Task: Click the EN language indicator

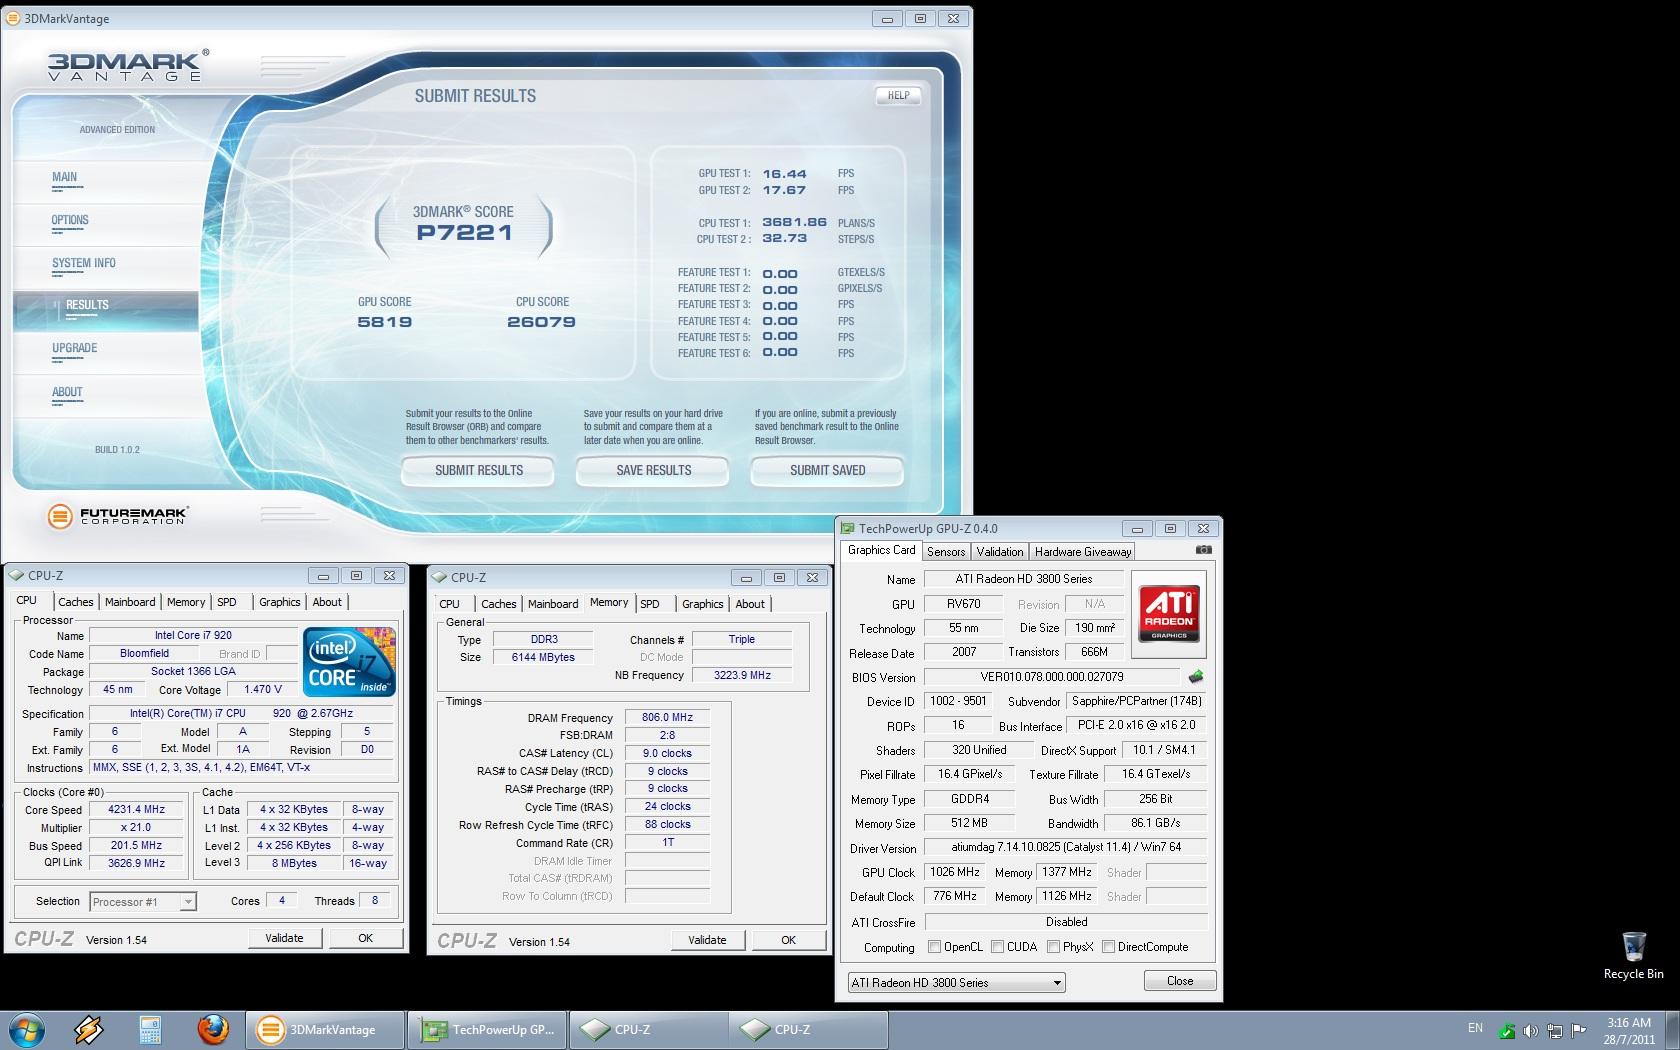Action: (1475, 1028)
